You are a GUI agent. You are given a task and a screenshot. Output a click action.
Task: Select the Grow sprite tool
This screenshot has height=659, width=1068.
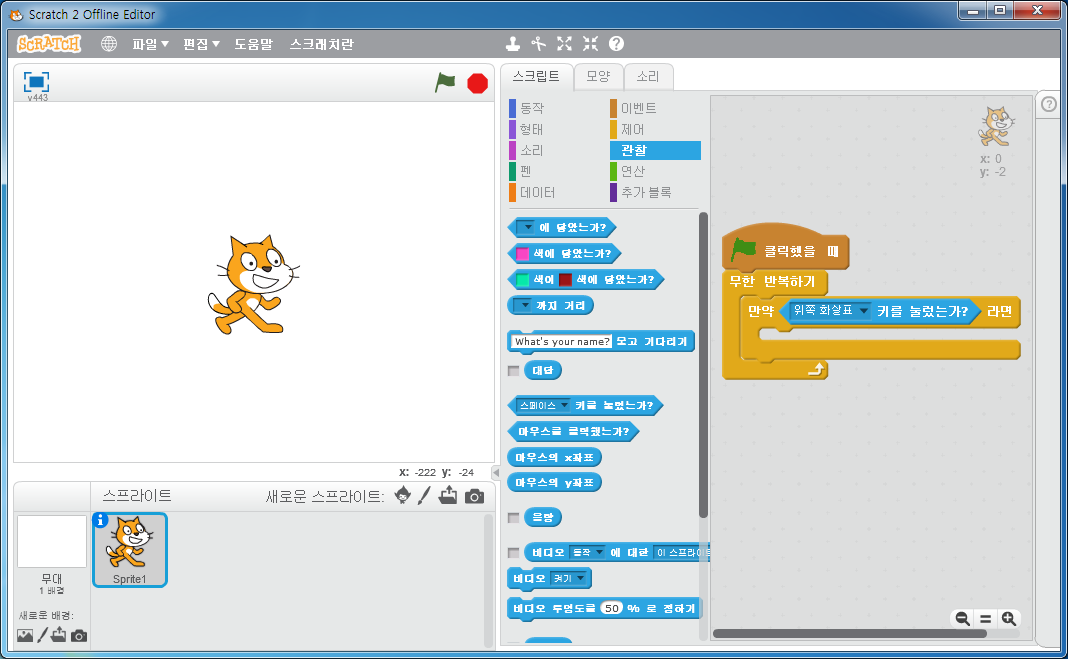click(565, 44)
